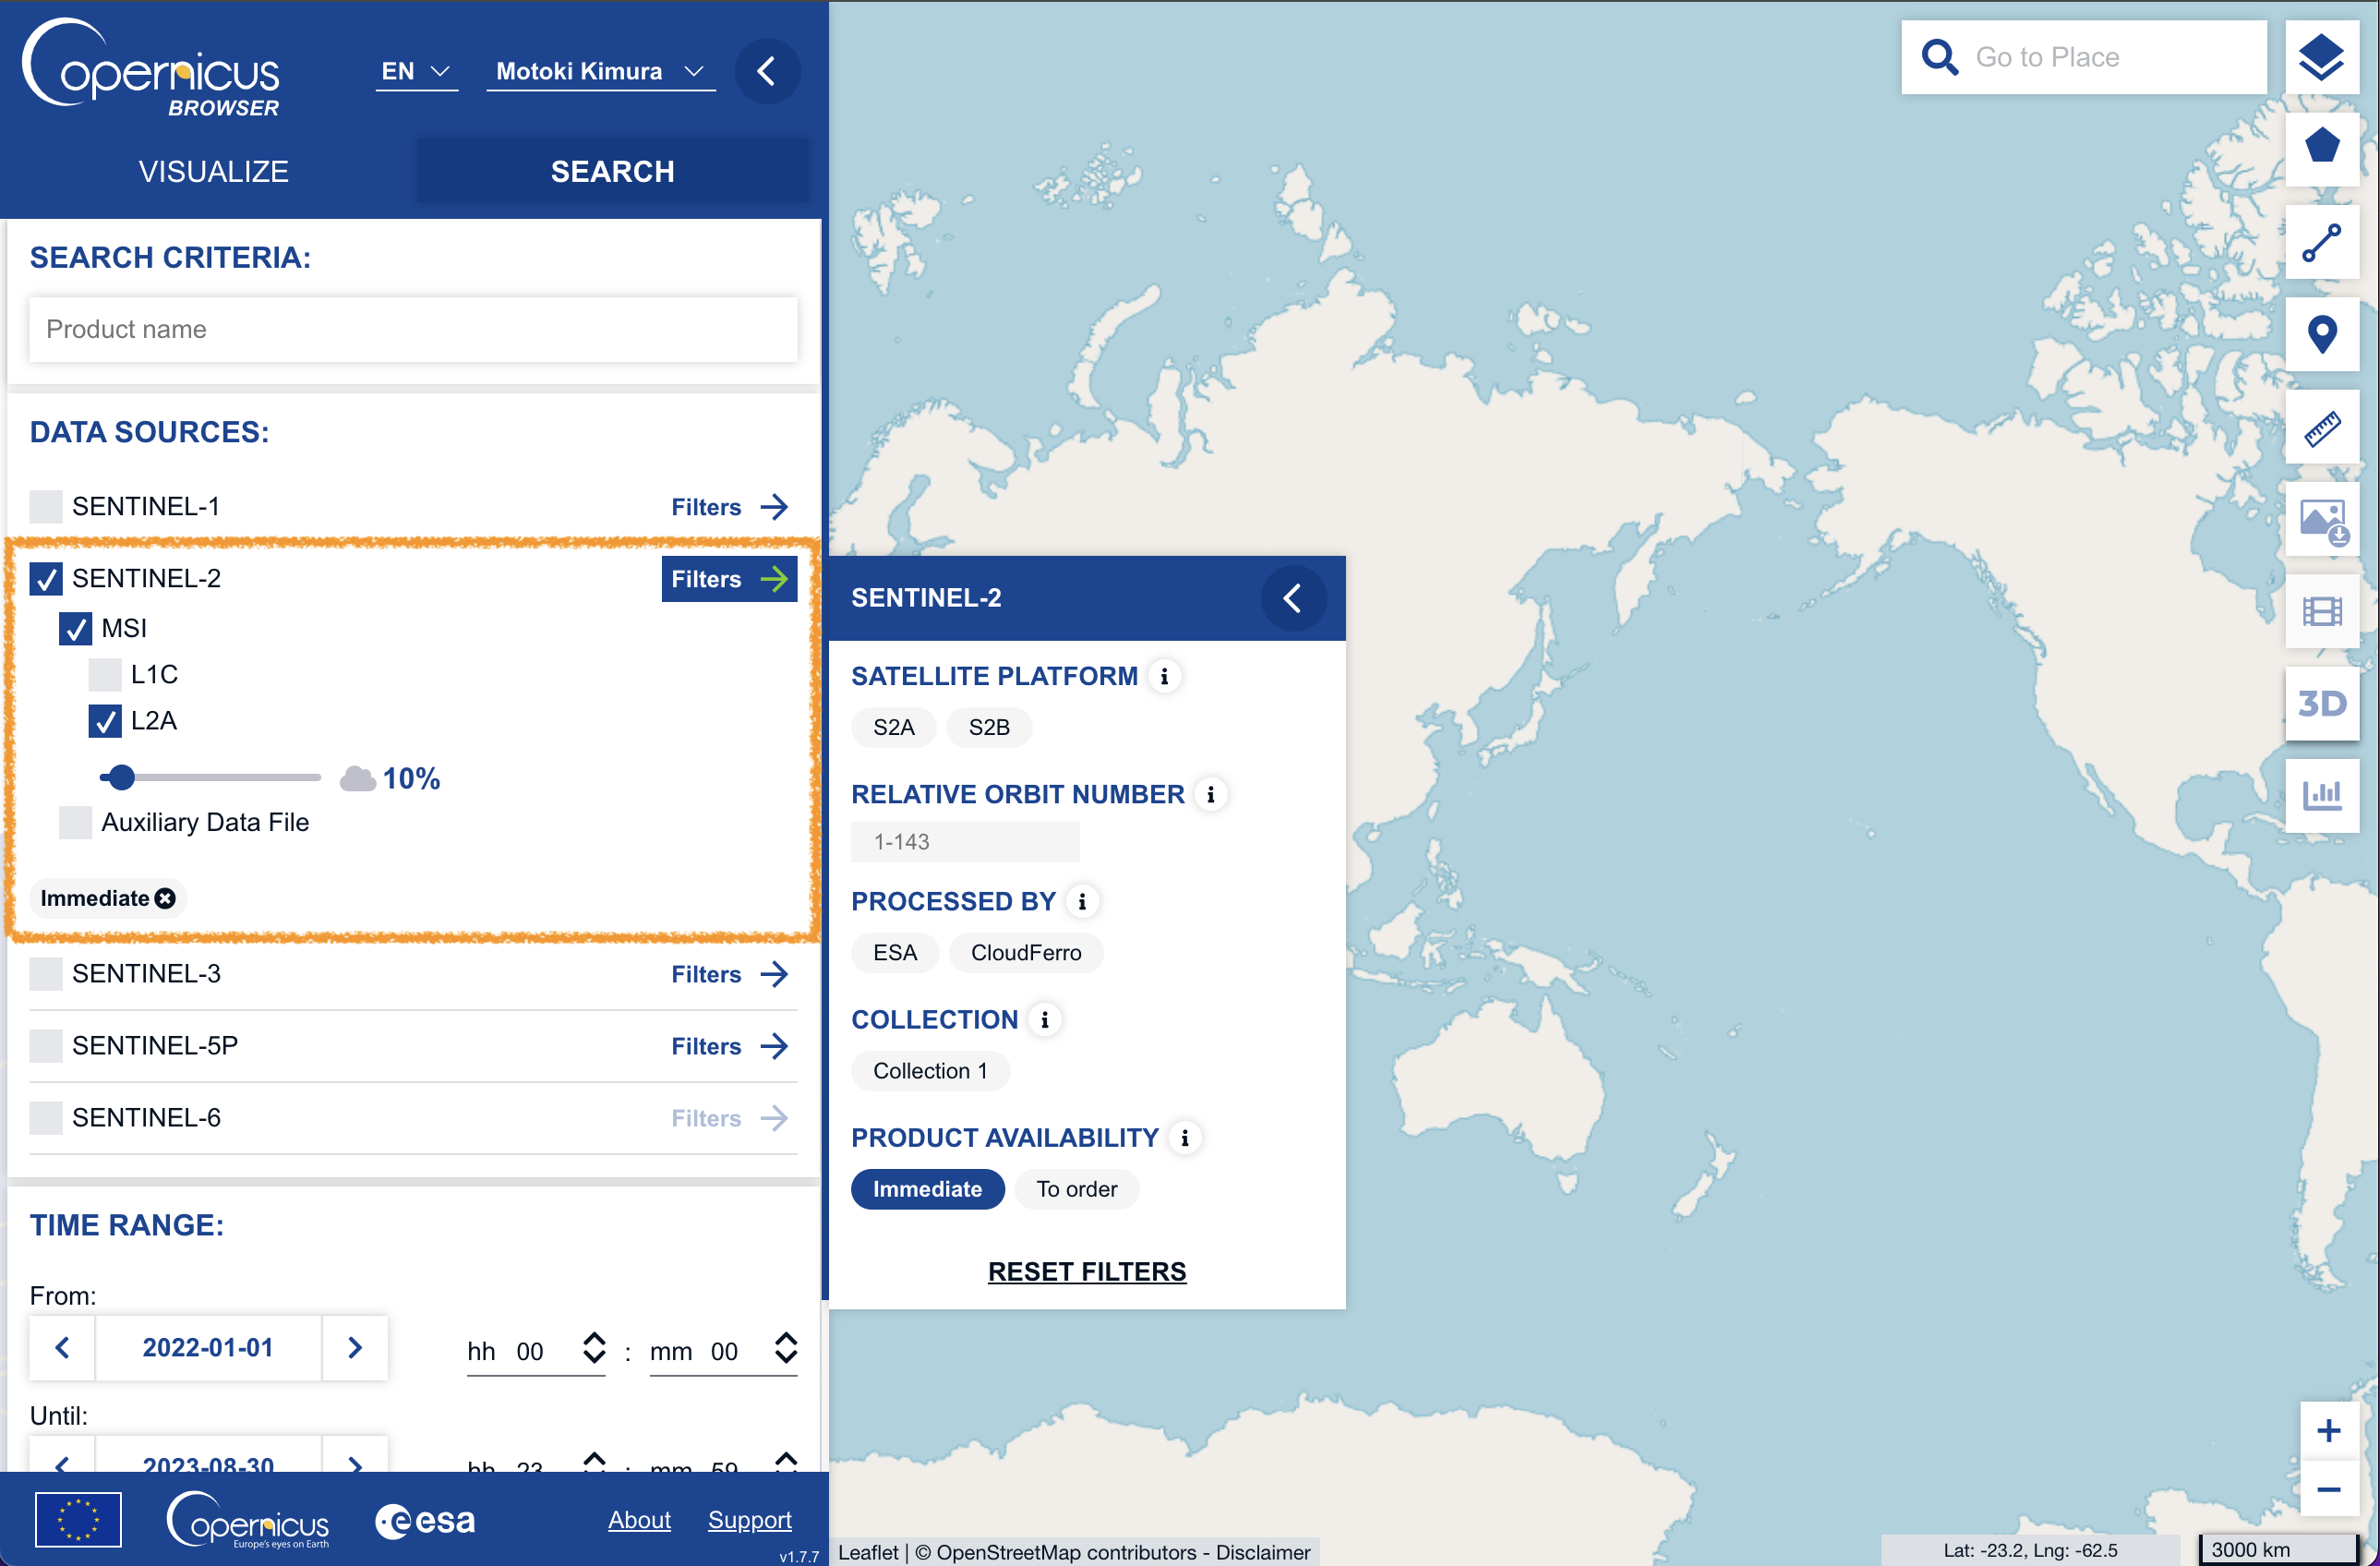Open the map layers icon
2380x1566 pixels.
tap(2320, 57)
